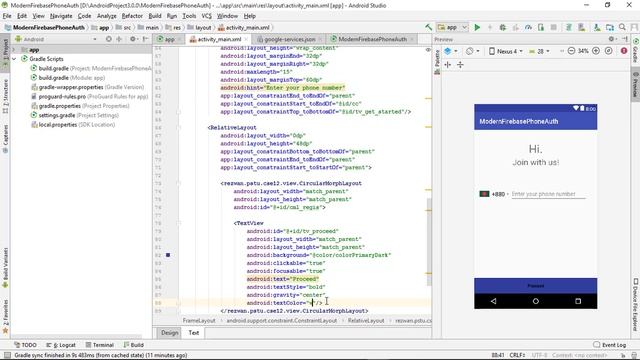Open the Refactor menu
Screen dimensions: 640x360
(132, 16)
